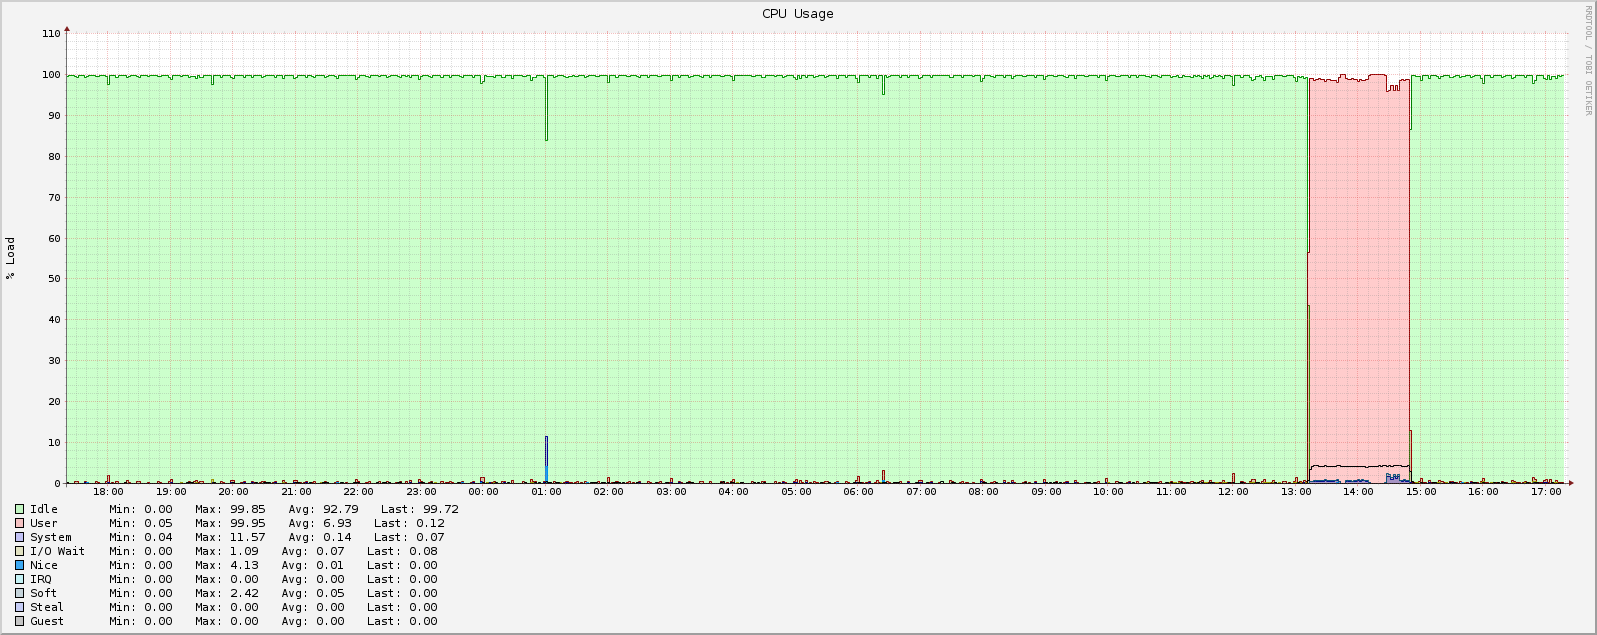Click the Idle Max value 99.85
Screen dimensions: 1597x635
pyautogui.click(x=245, y=509)
